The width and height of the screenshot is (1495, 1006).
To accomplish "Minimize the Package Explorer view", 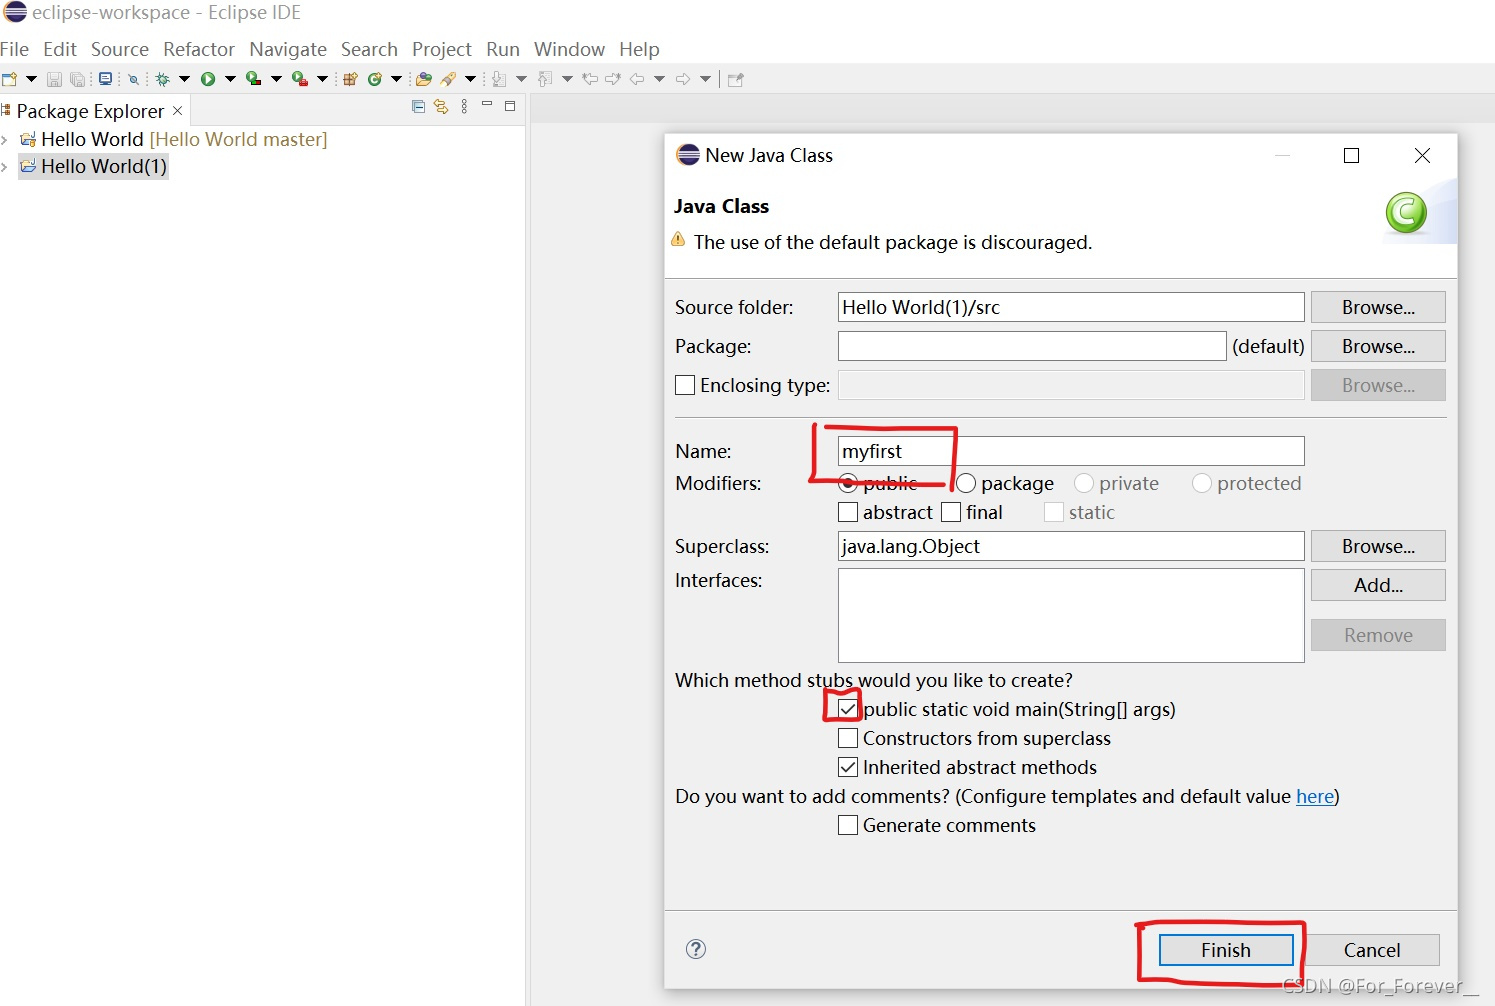I will [487, 104].
